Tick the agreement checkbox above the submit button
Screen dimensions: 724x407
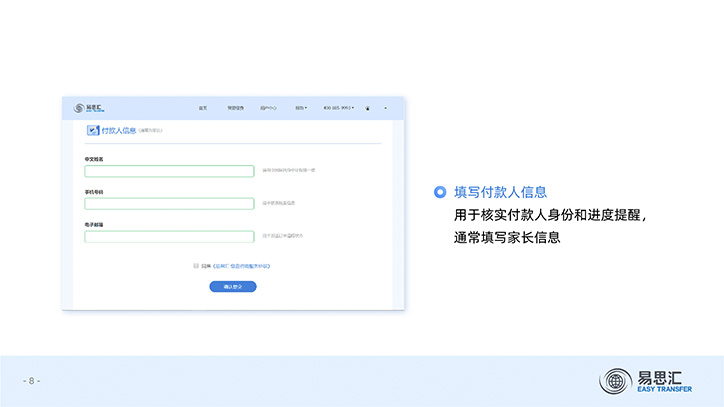(196, 266)
